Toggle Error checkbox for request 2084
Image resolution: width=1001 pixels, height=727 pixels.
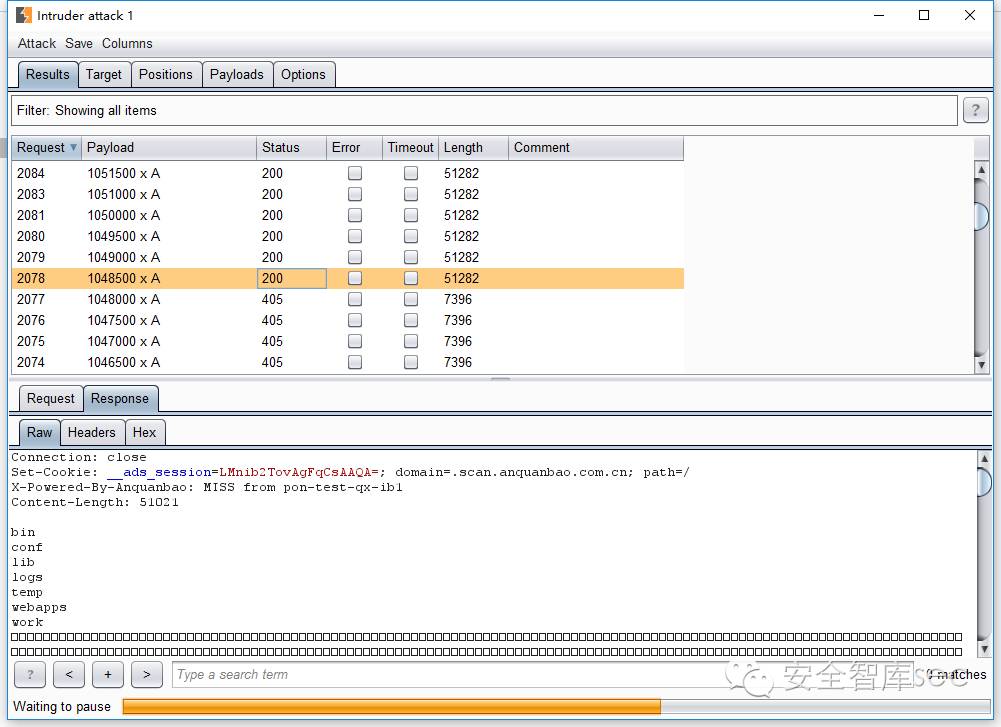(355, 173)
